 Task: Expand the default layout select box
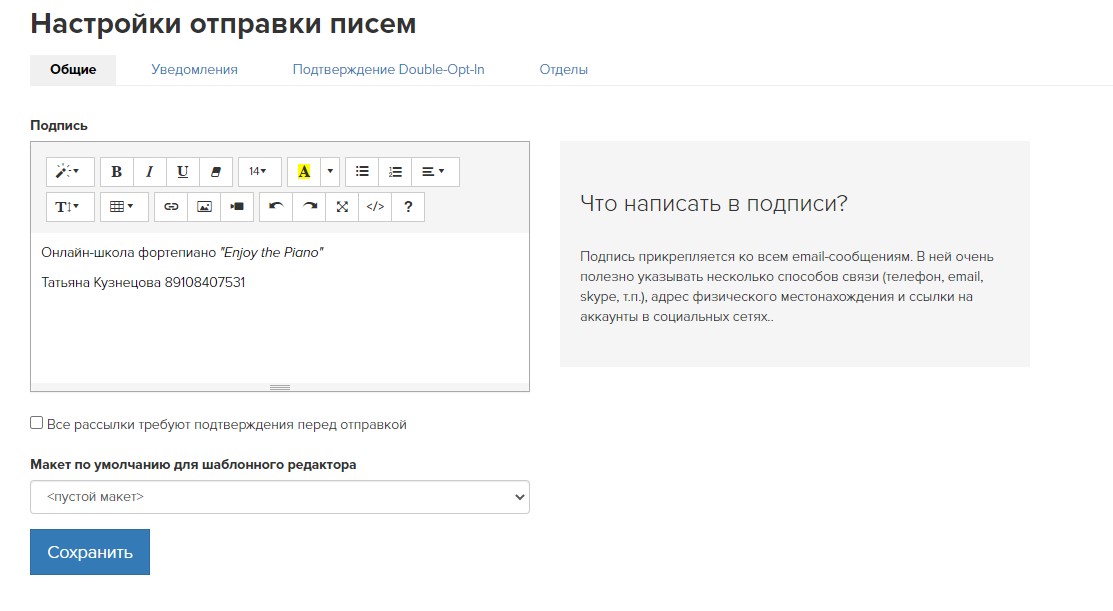(280, 497)
